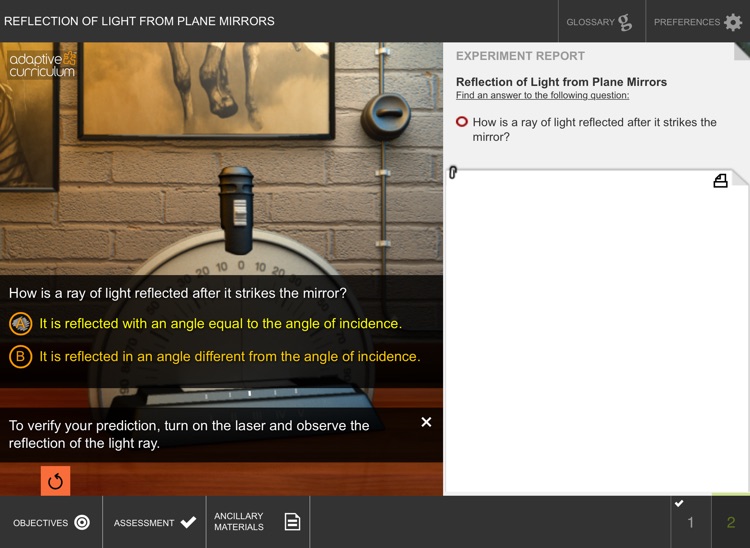Click the wall light switch knob
750x548 pixels.
click(386, 117)
